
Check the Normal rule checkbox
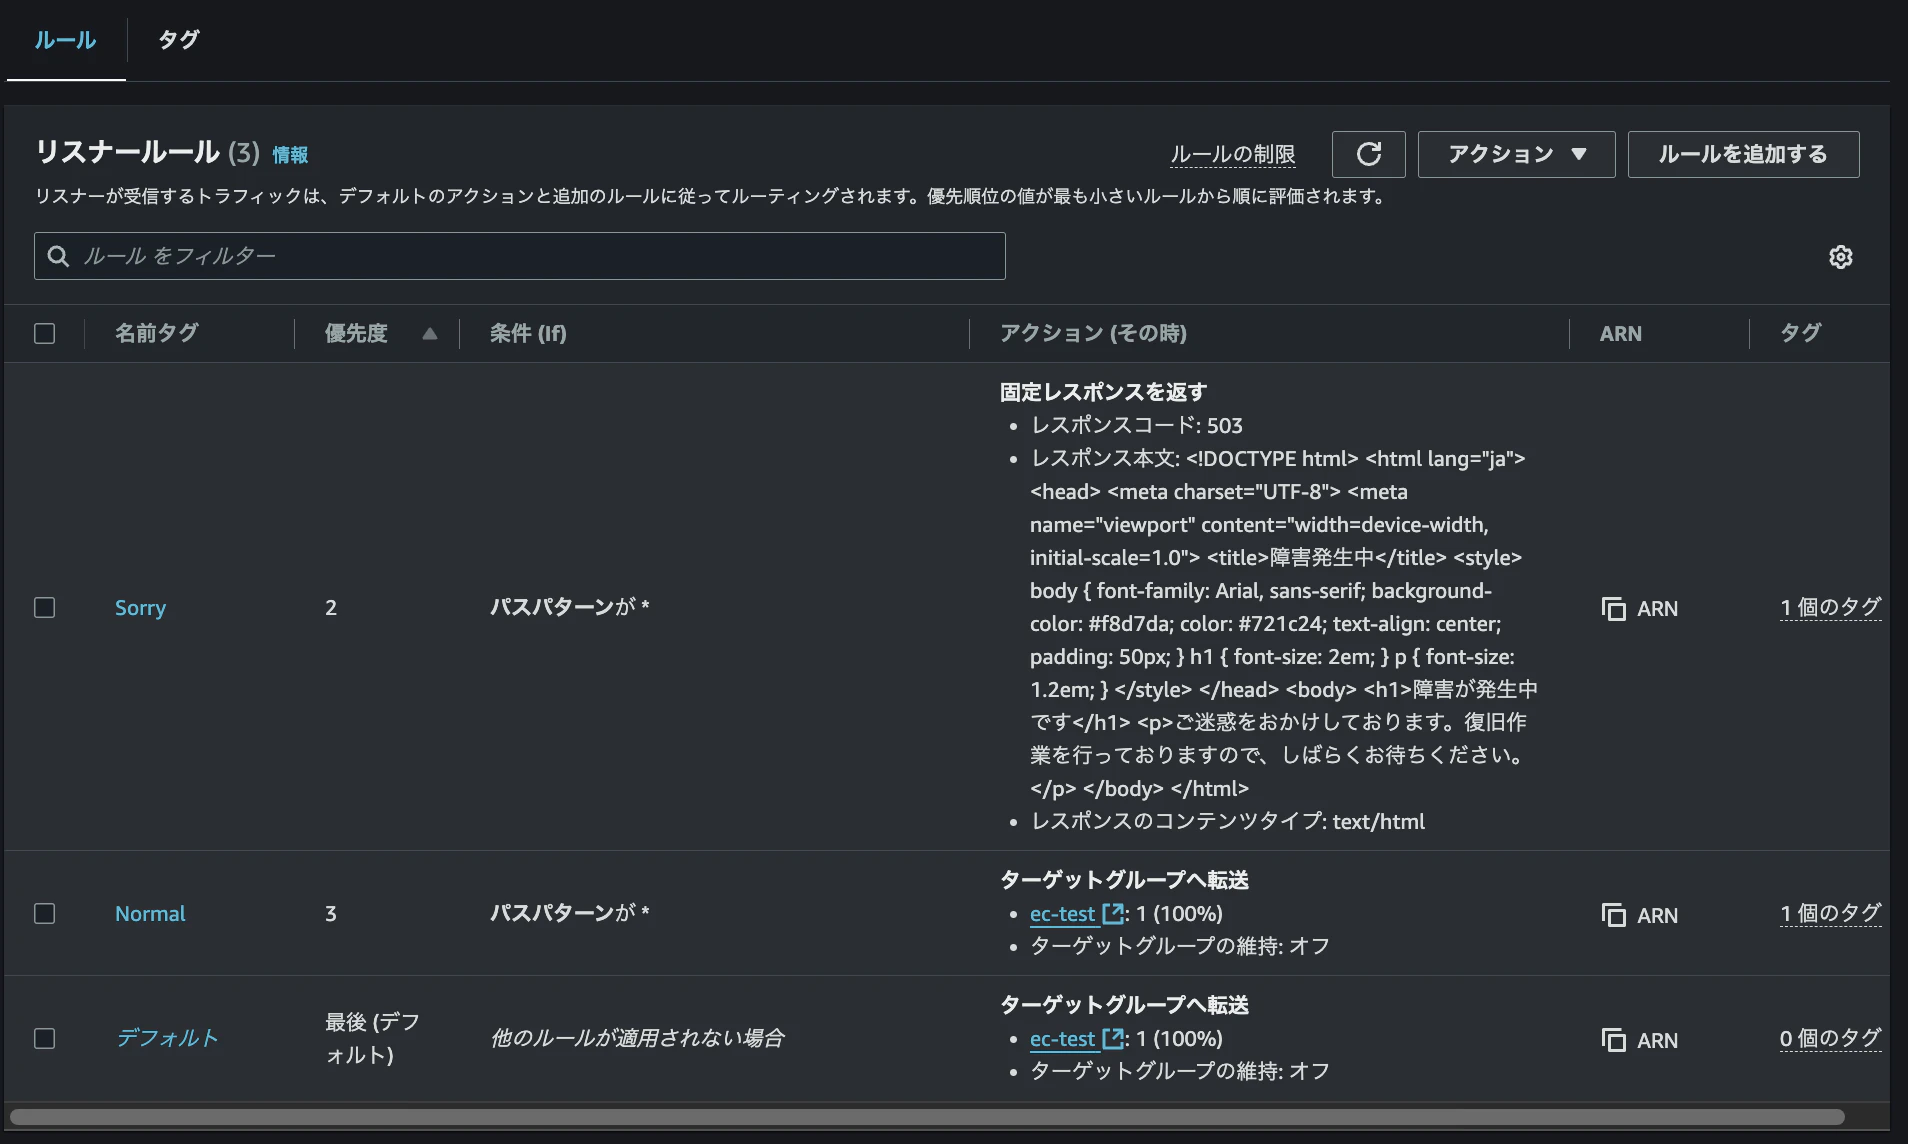pos(44,913)
